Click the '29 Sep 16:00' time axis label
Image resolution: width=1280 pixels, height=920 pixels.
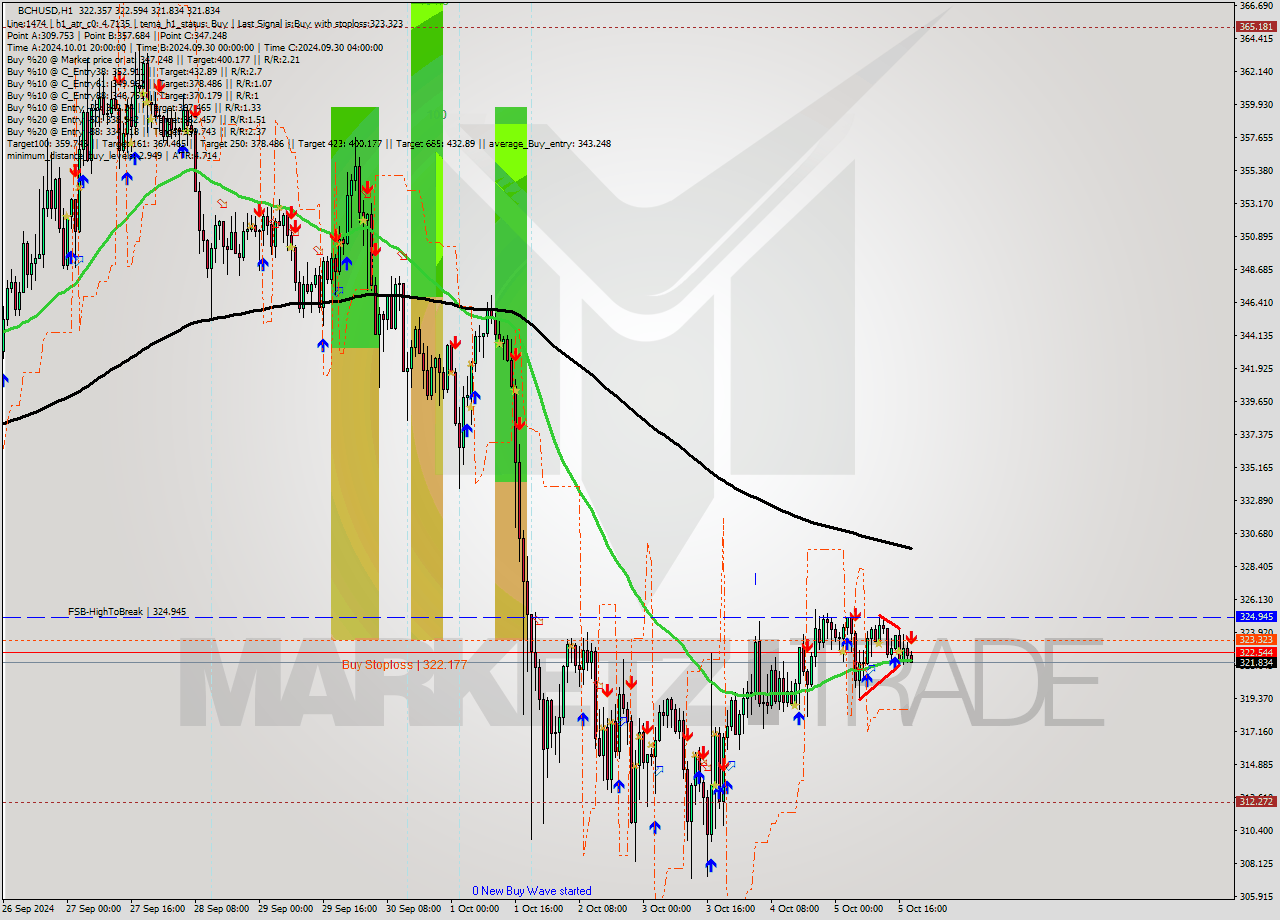tap(350, 909)
